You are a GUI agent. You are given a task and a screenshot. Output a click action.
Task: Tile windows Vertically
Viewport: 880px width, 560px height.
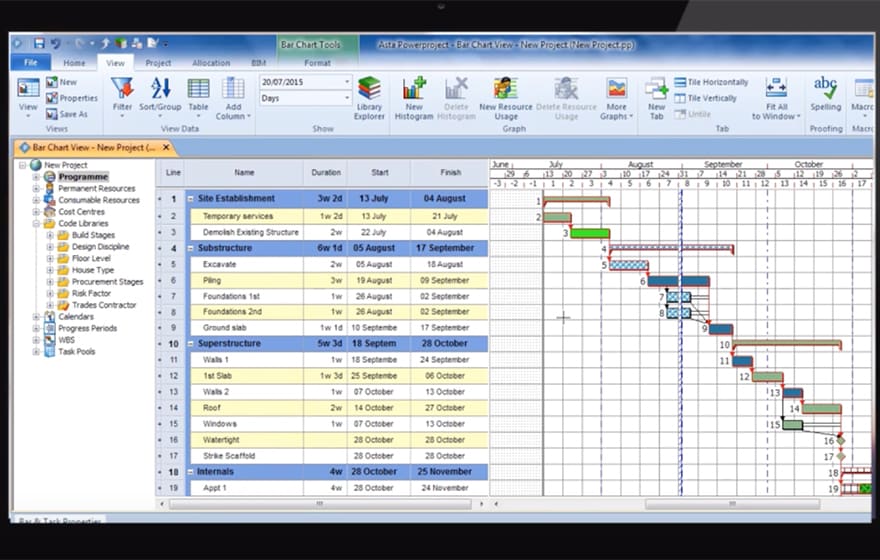pos(705,98)
